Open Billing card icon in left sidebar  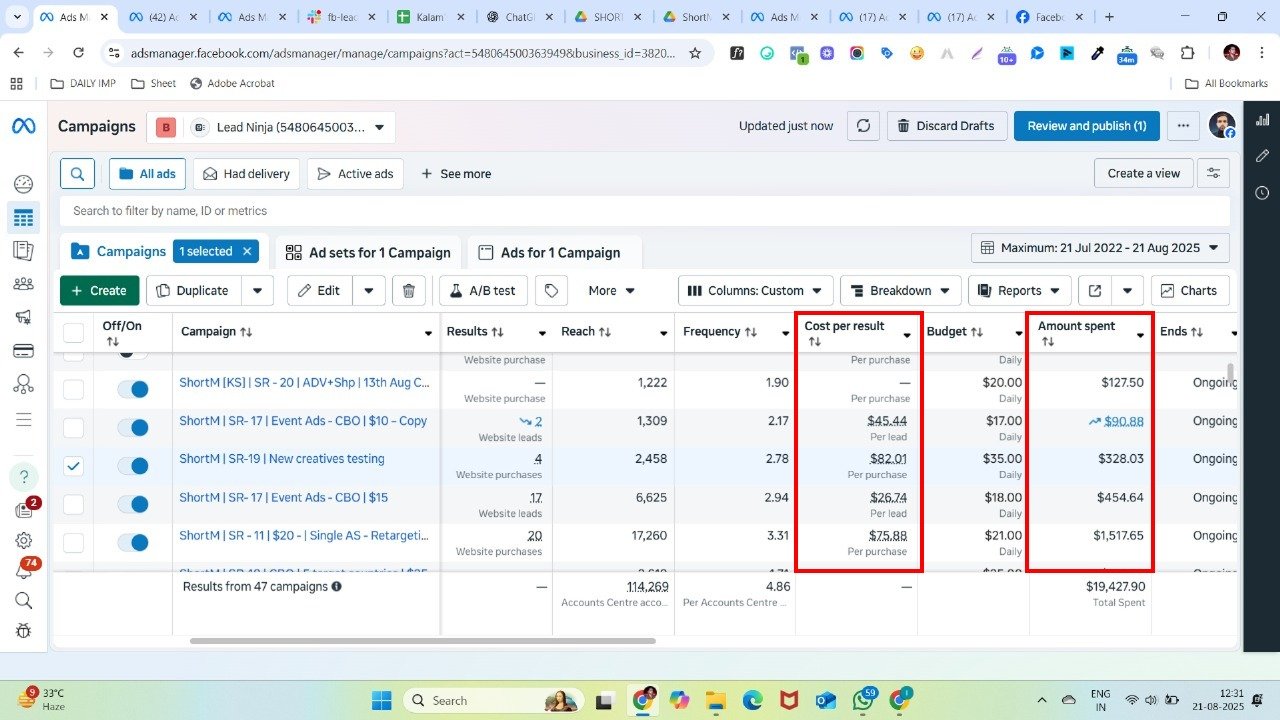click(23, 351)
